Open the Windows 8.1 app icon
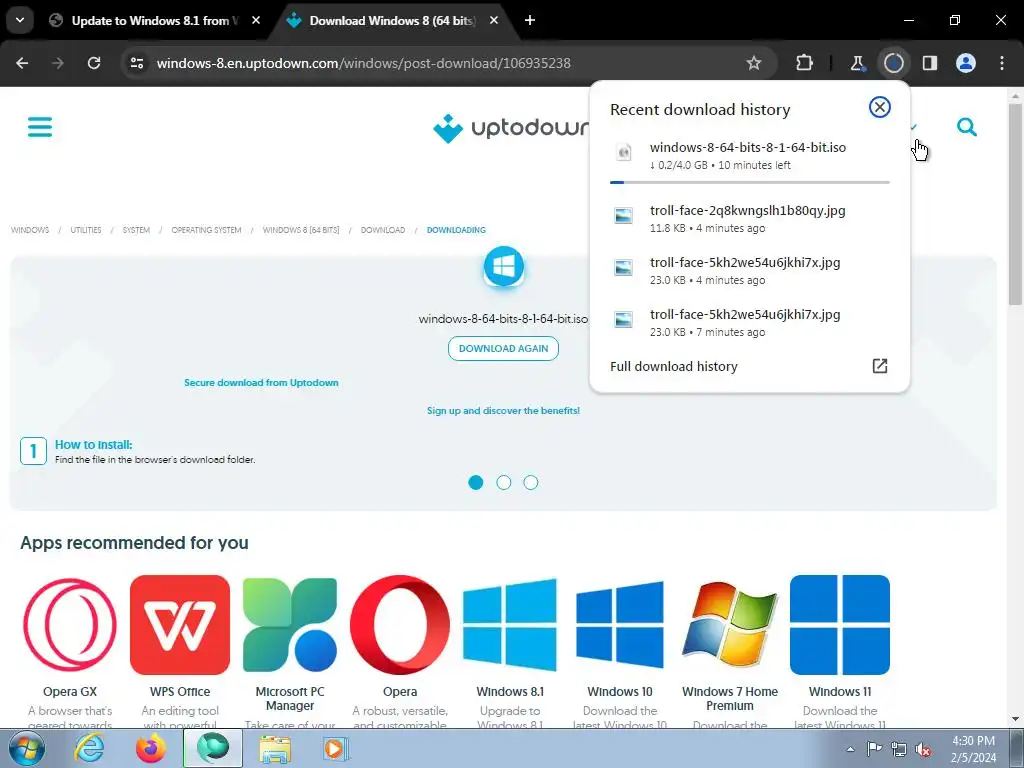 click(x=510, y=625)
